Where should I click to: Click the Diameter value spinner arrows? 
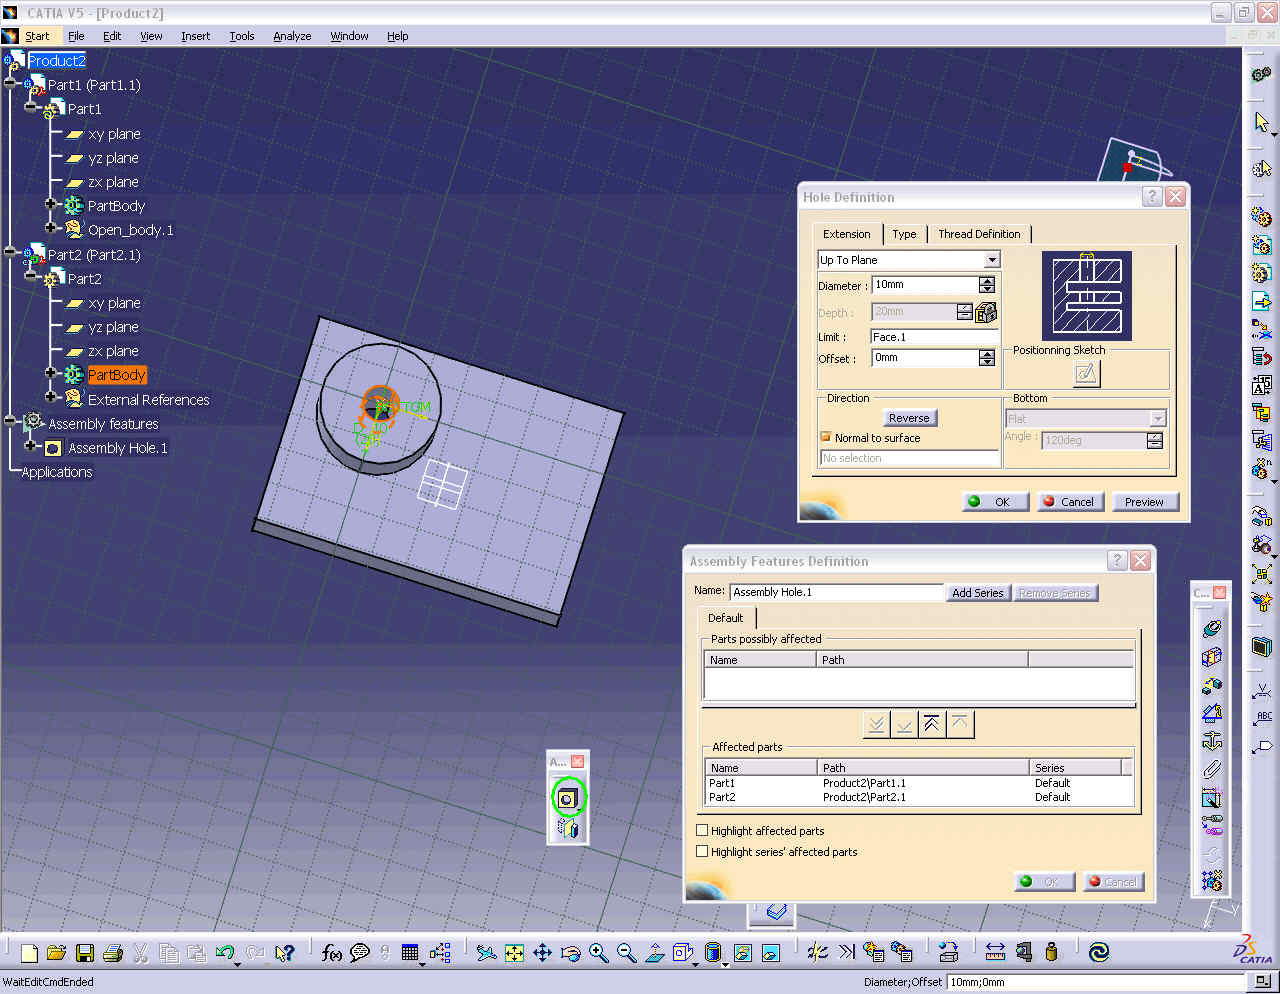[987, 285]
